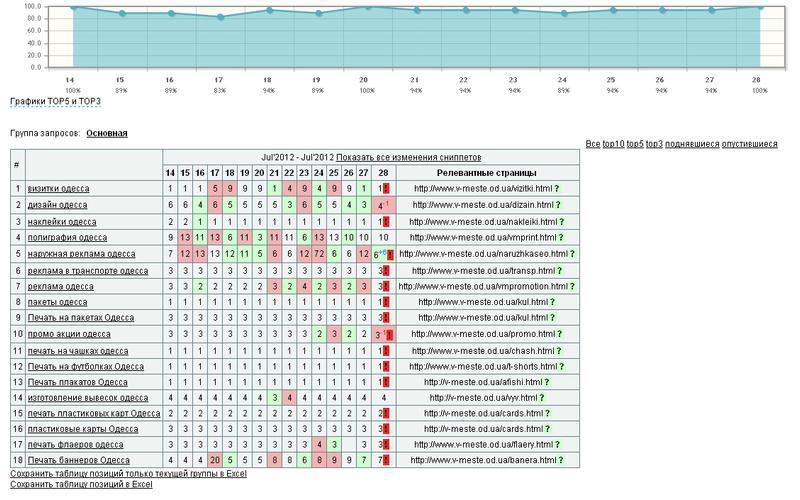
Task: Show all snippet changes link
Action: pyautogui.click(x=408, y=157)
